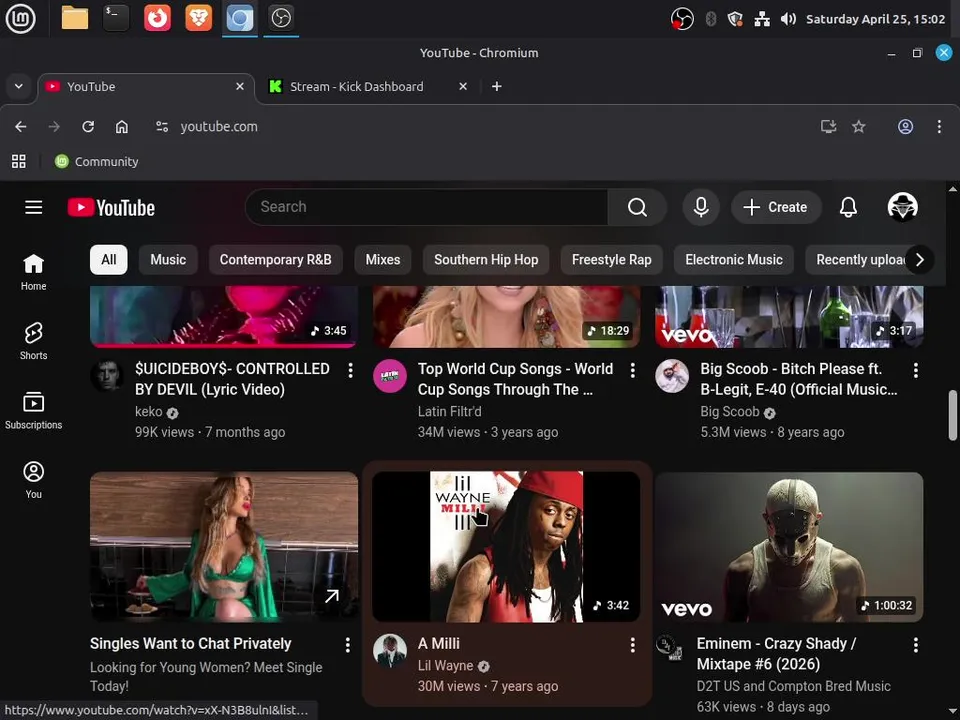Show more filter chips with the right arrow
The image size is (960, 720).
coord(920,260)
